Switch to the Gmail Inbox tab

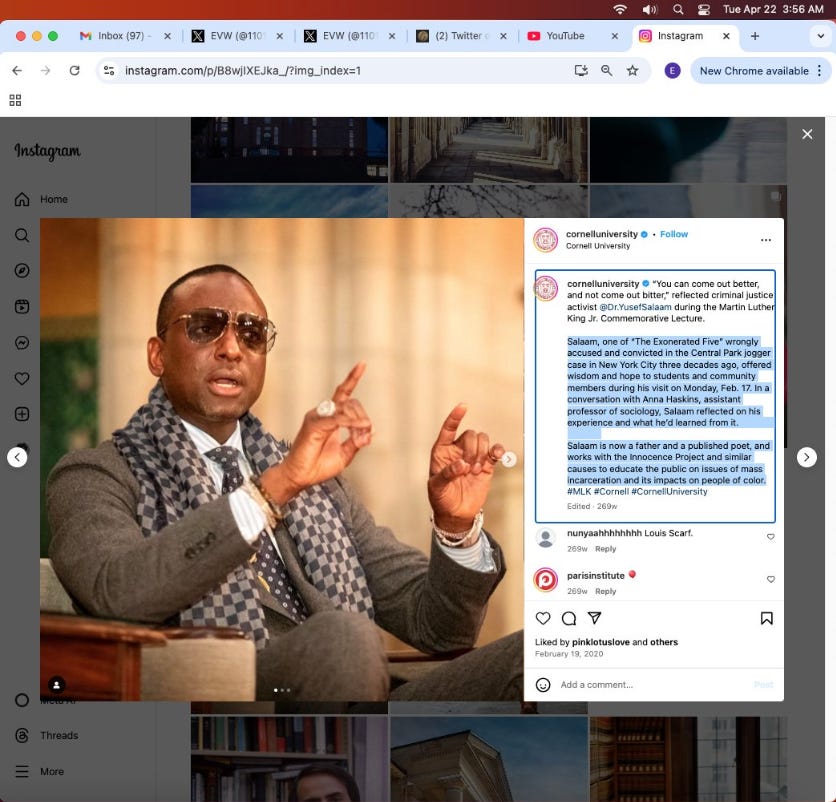[124, 36]
